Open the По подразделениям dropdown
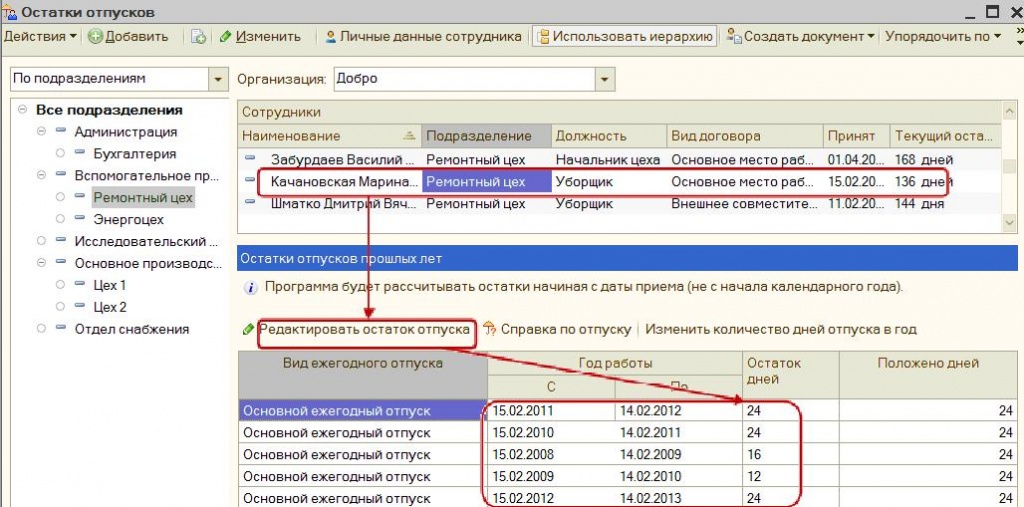This screenshot has height=507, width=1024. tap(218, 78)
